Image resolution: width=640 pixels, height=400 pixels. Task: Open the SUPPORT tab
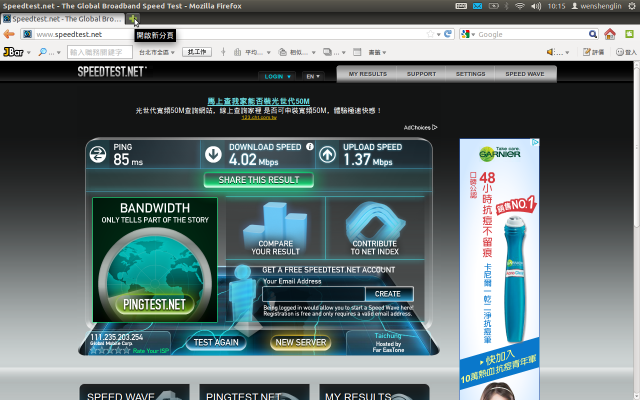click(421, 74)
